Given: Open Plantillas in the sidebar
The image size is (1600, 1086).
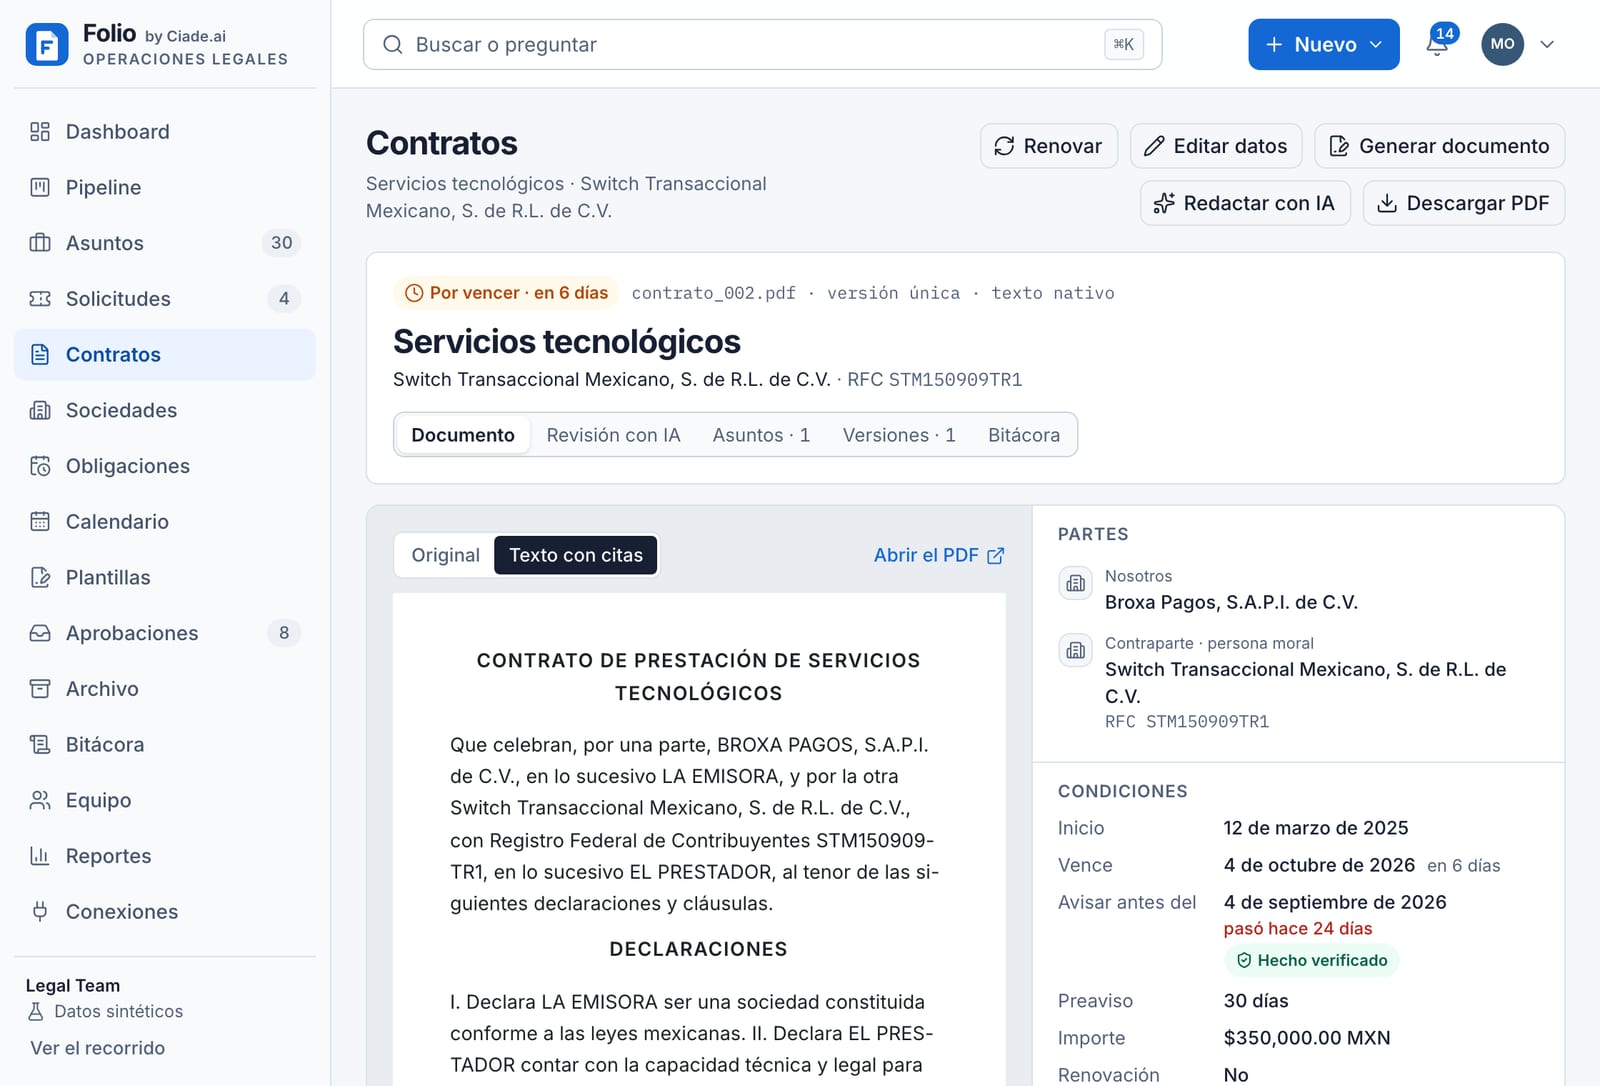Looking at the screenshot, I should click(165, 577).
